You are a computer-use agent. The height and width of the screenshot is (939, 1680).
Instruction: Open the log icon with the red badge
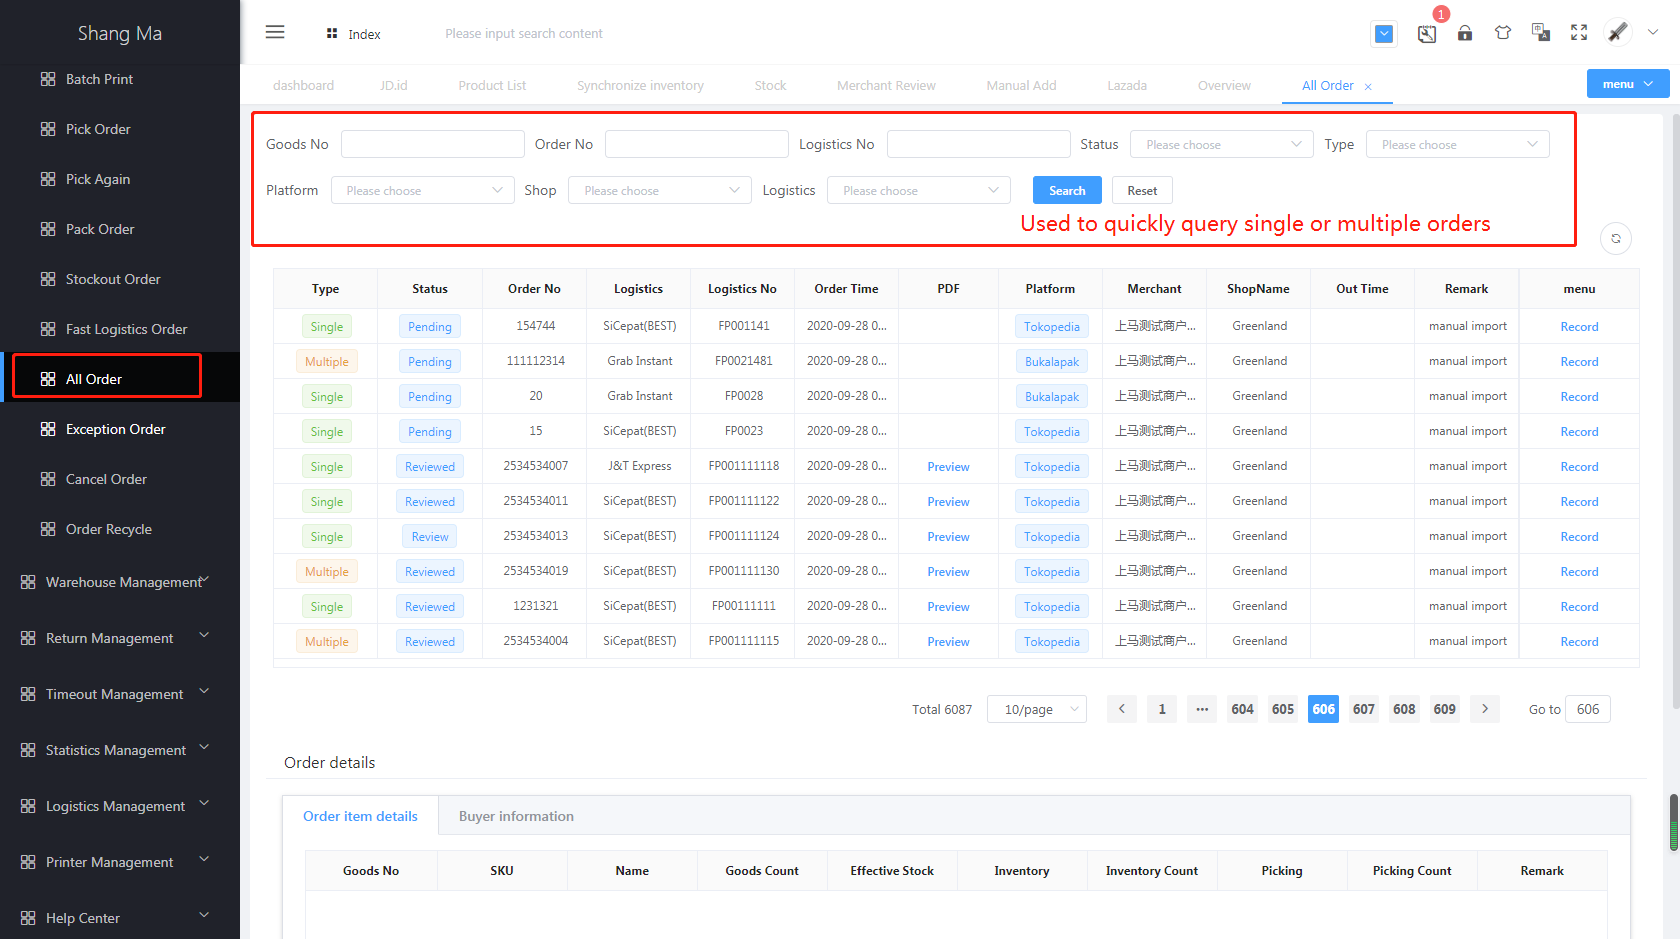pos(1427,34)
